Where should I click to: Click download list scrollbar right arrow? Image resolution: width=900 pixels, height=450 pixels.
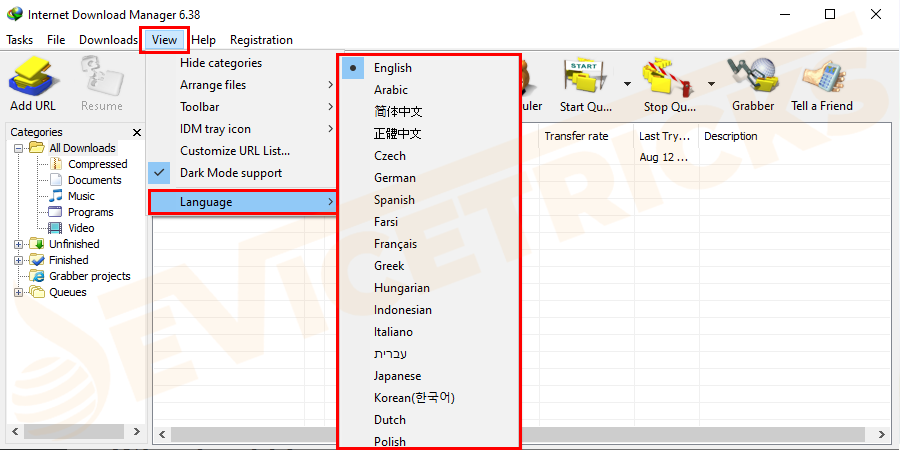(x=882, y=435)
